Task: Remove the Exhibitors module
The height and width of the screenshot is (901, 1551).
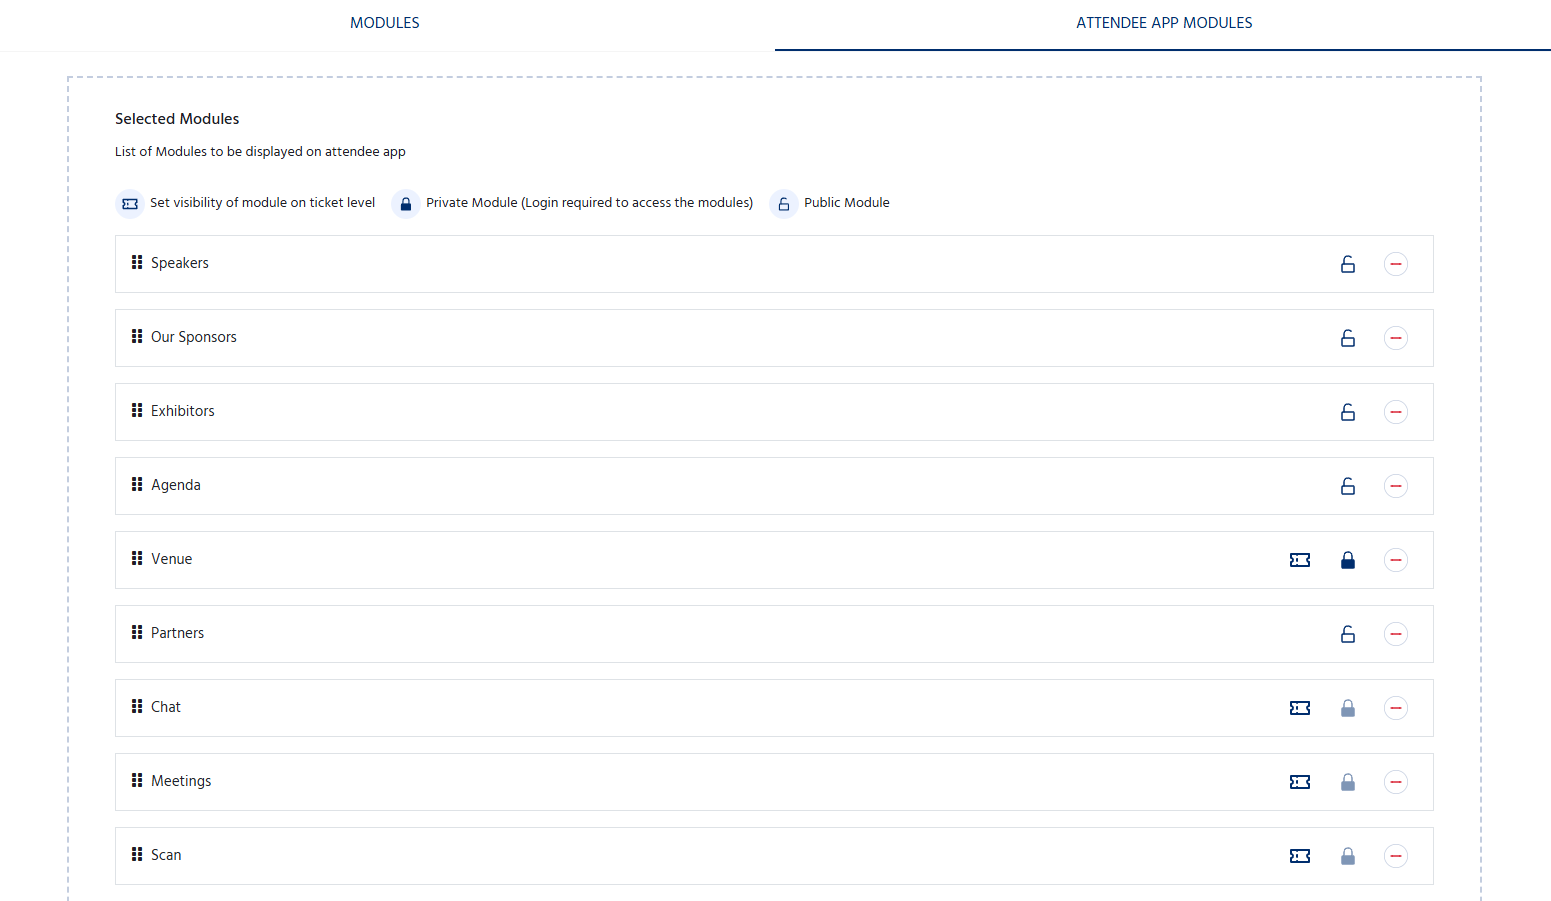Action: click(x=1396, y=412)
